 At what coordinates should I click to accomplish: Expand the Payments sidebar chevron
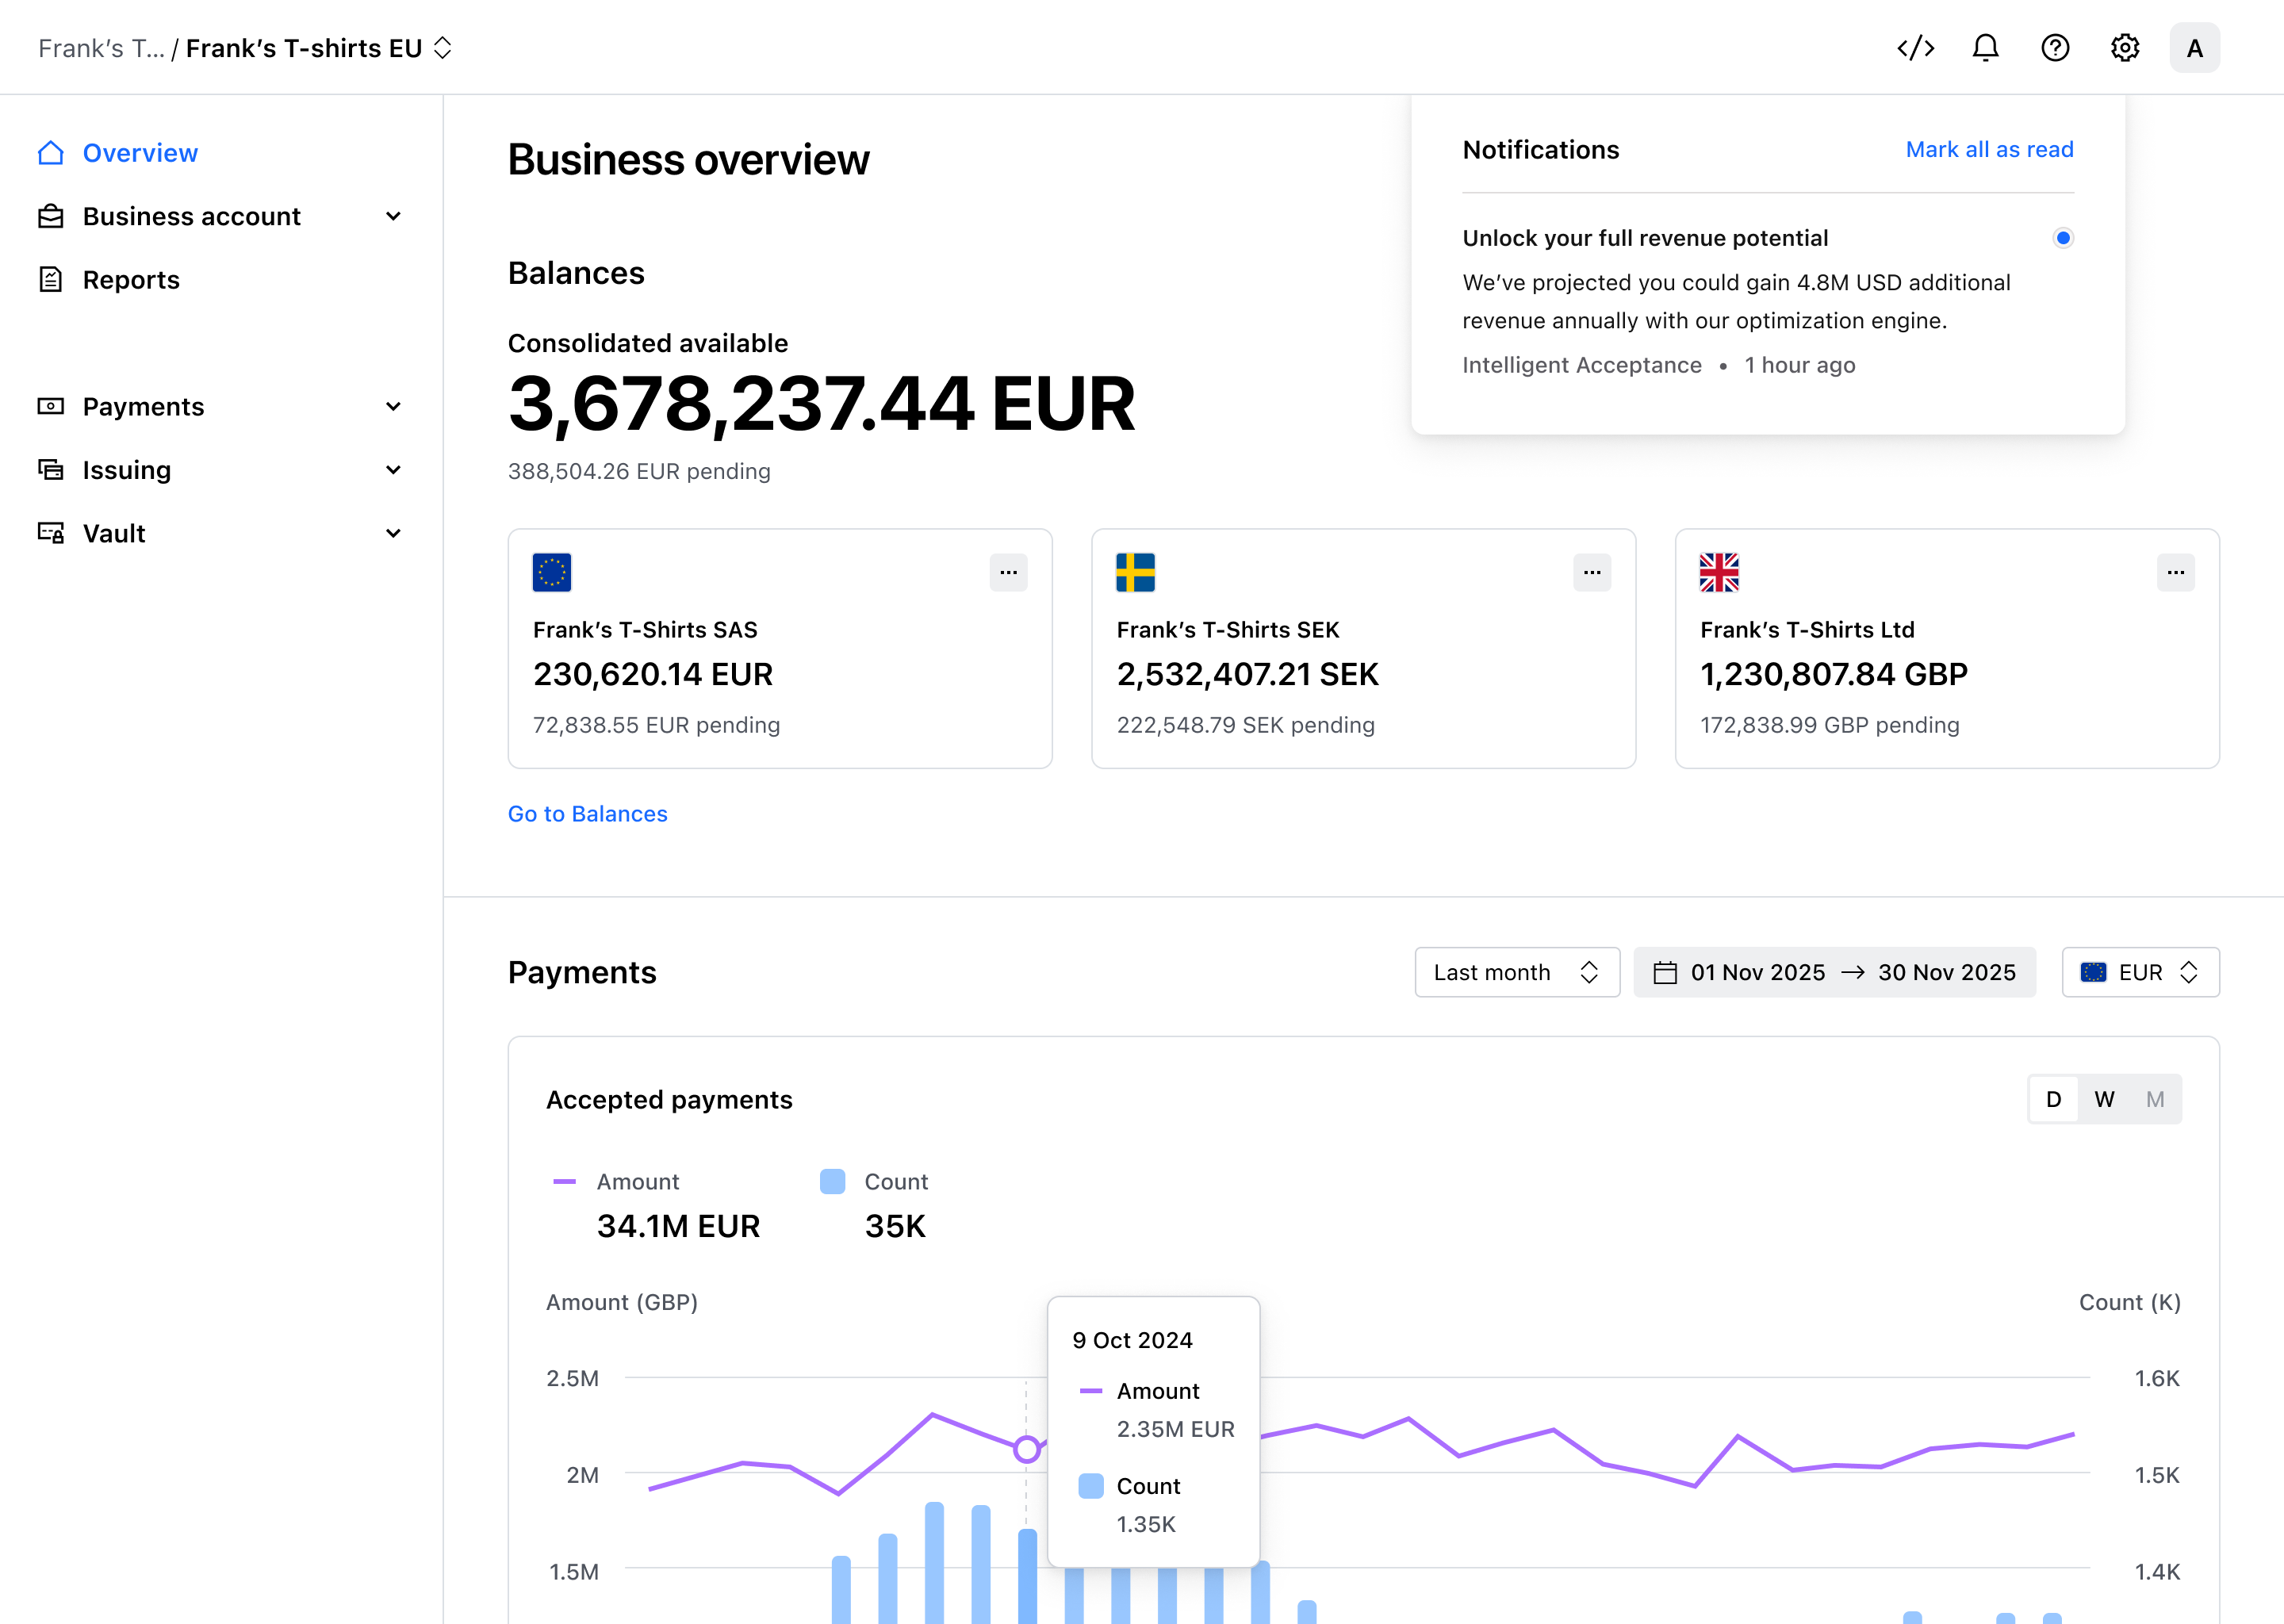coord(394,406)
